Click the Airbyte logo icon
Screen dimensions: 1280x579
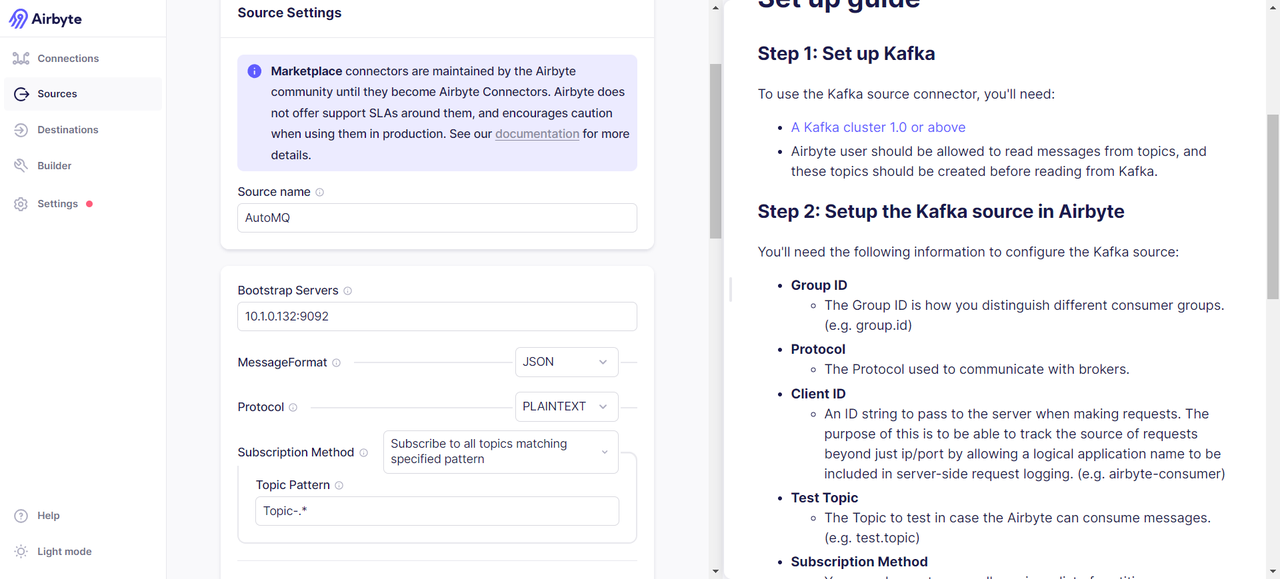point(18,20)
